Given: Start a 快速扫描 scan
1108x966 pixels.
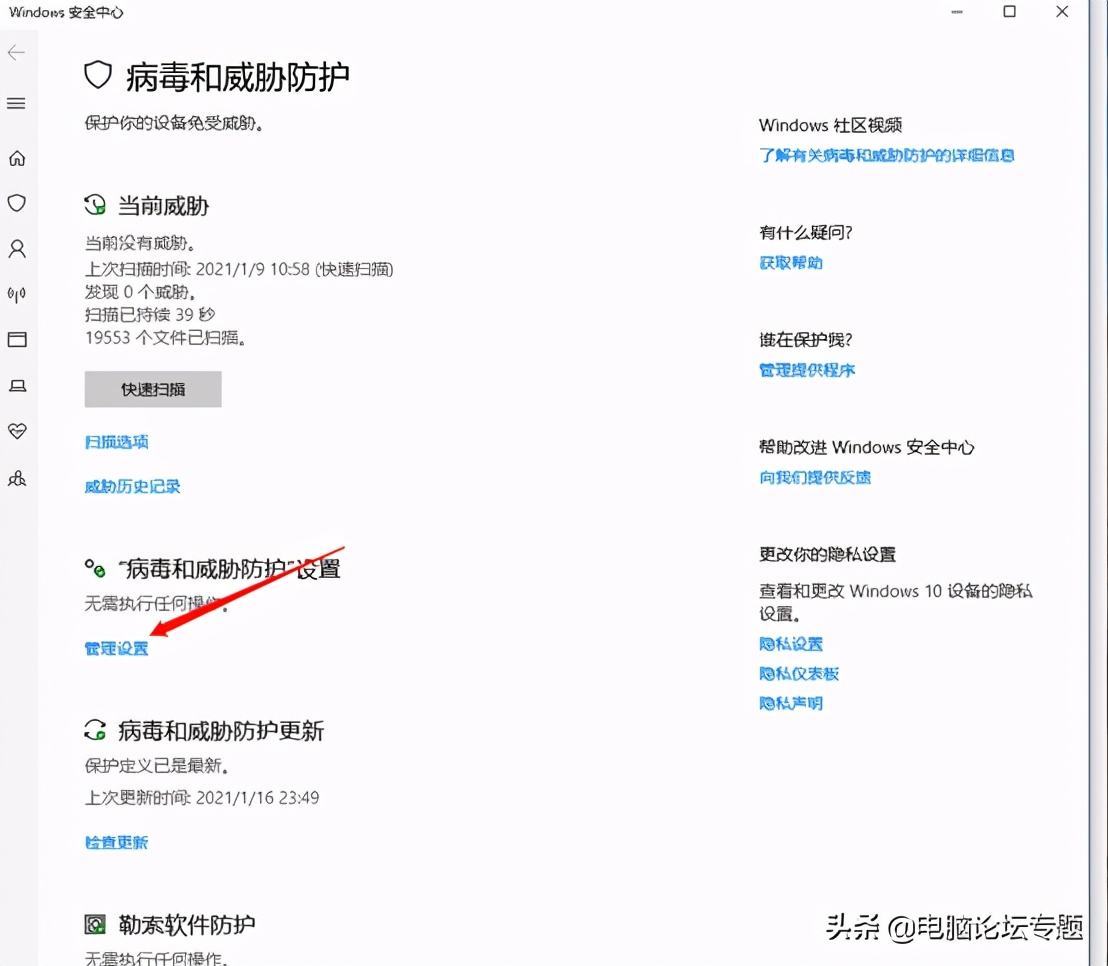Looking at the screenshot, I should (152, 389).
